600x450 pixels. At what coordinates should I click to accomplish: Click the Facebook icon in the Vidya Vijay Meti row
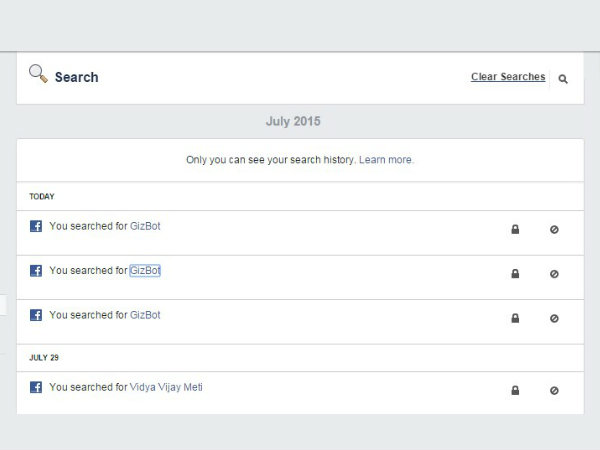(36, 388)
